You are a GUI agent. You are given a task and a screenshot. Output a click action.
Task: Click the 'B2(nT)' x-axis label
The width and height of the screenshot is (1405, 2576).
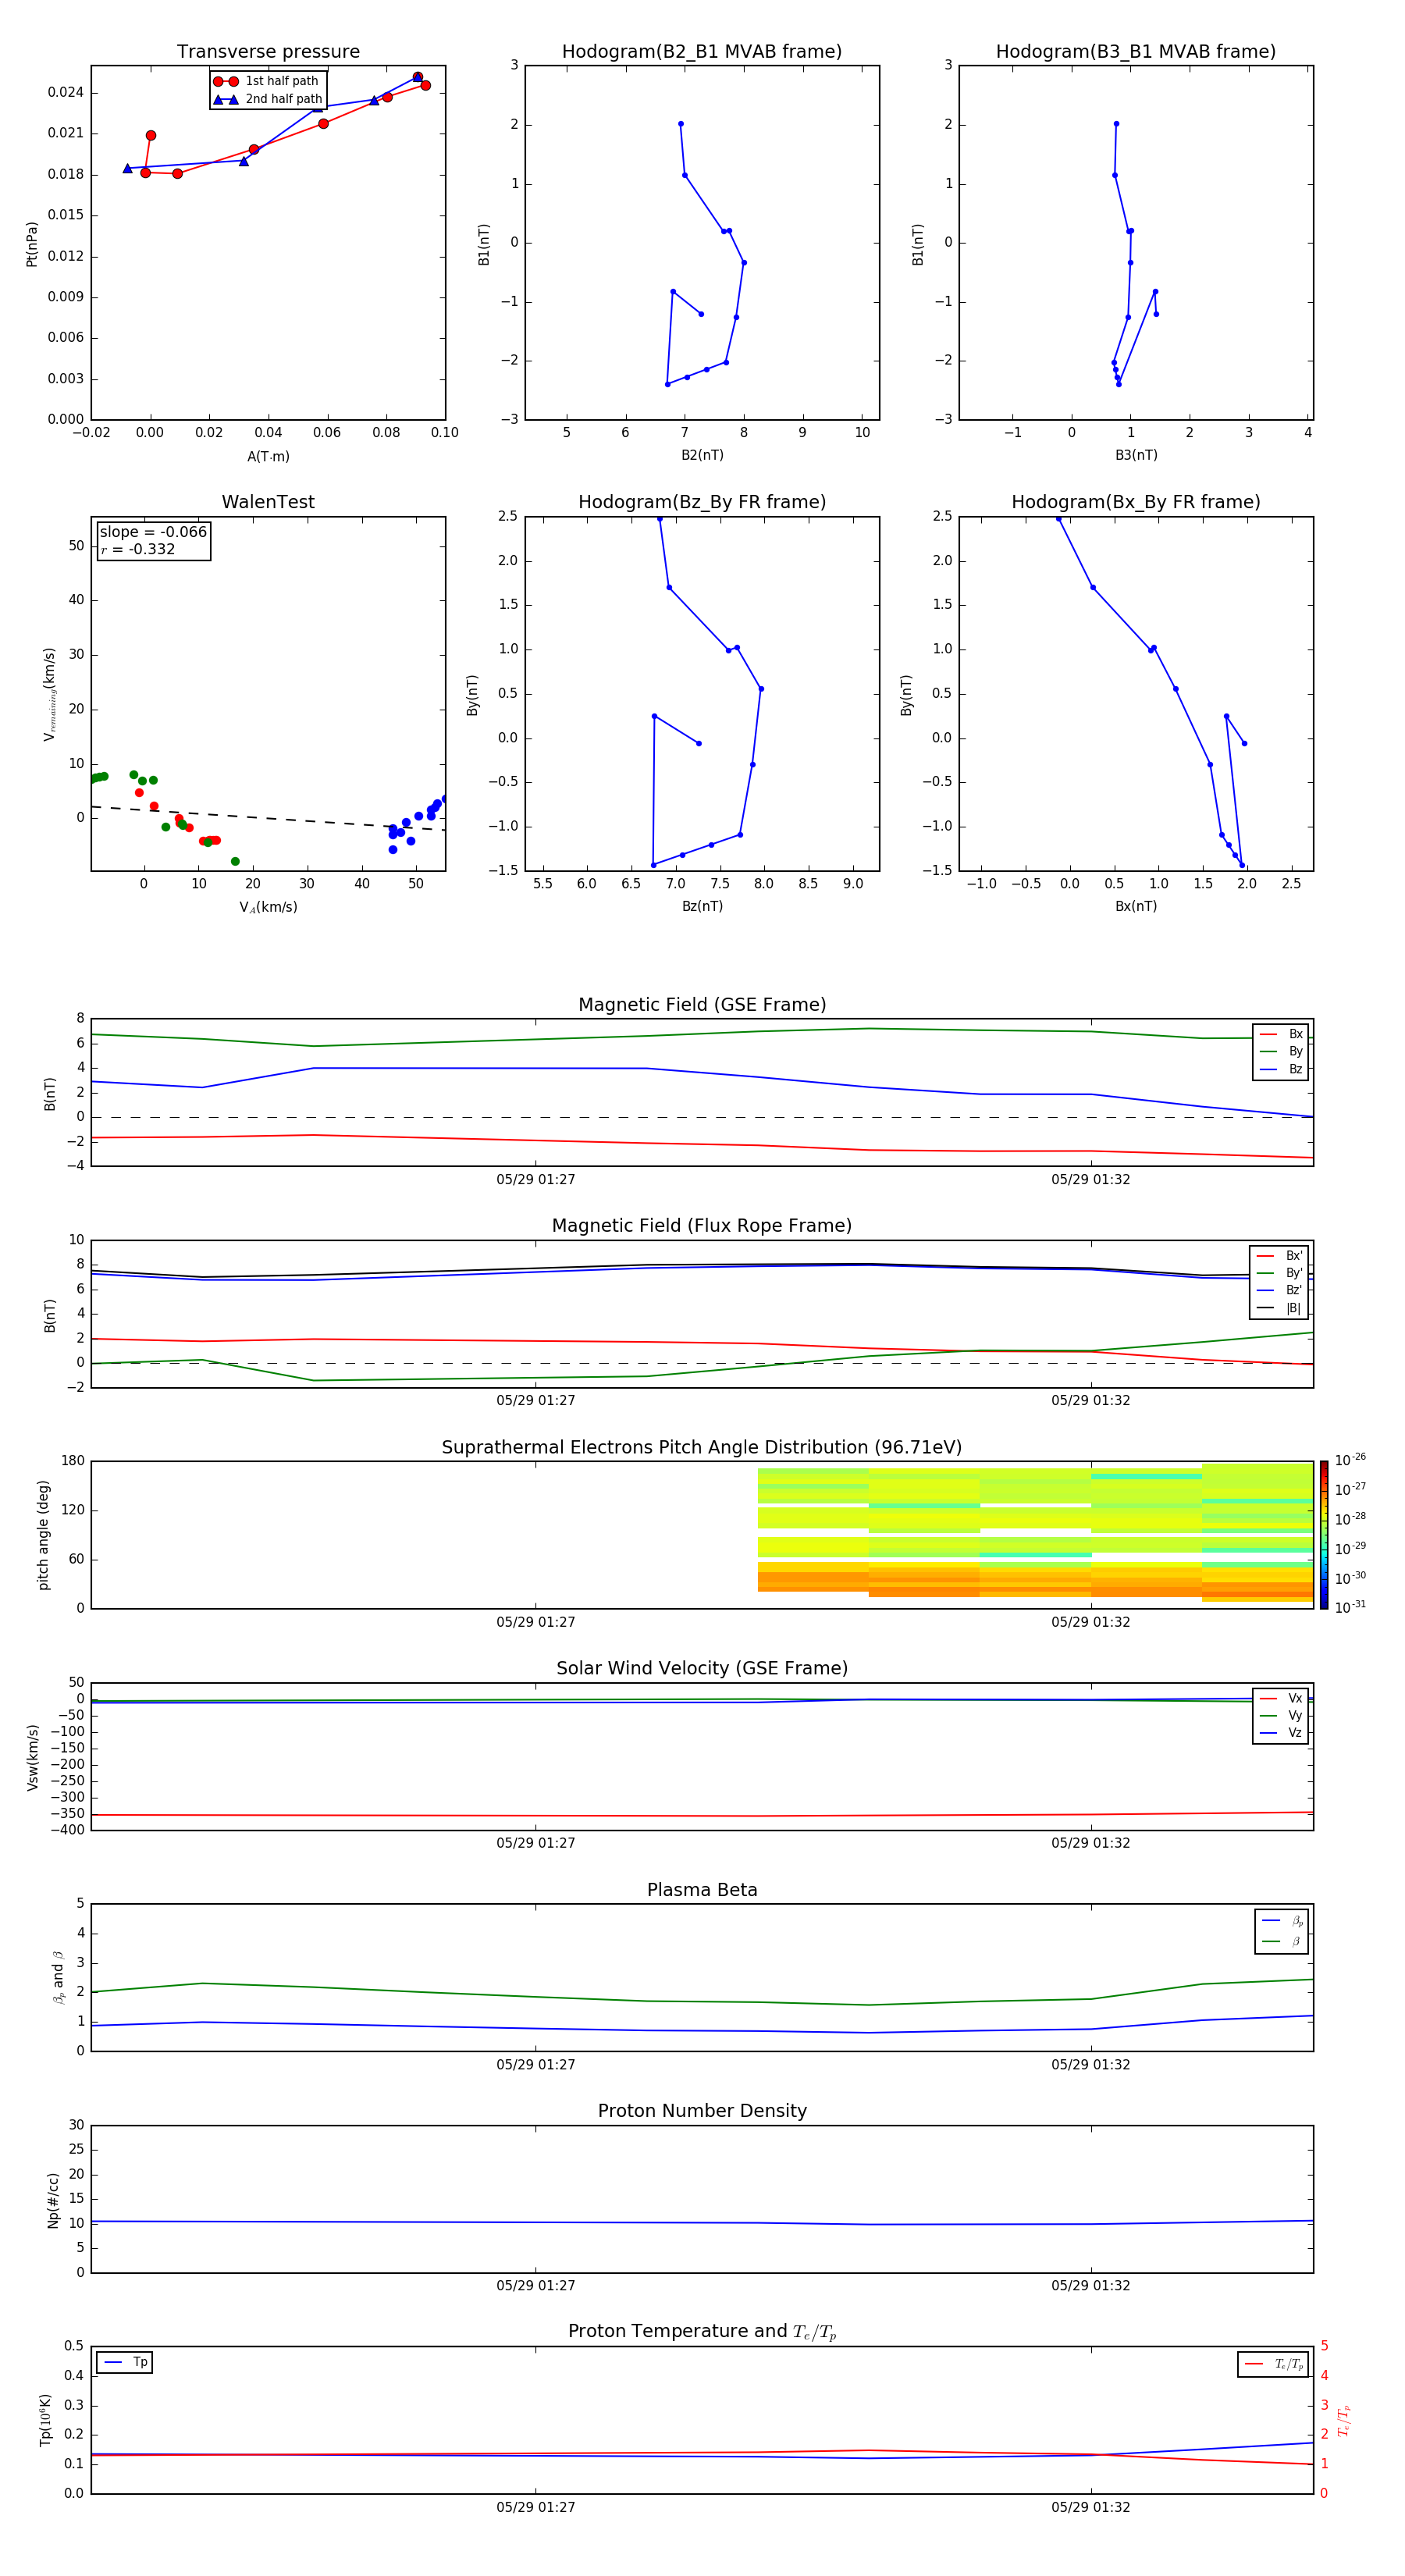point(702,455)
